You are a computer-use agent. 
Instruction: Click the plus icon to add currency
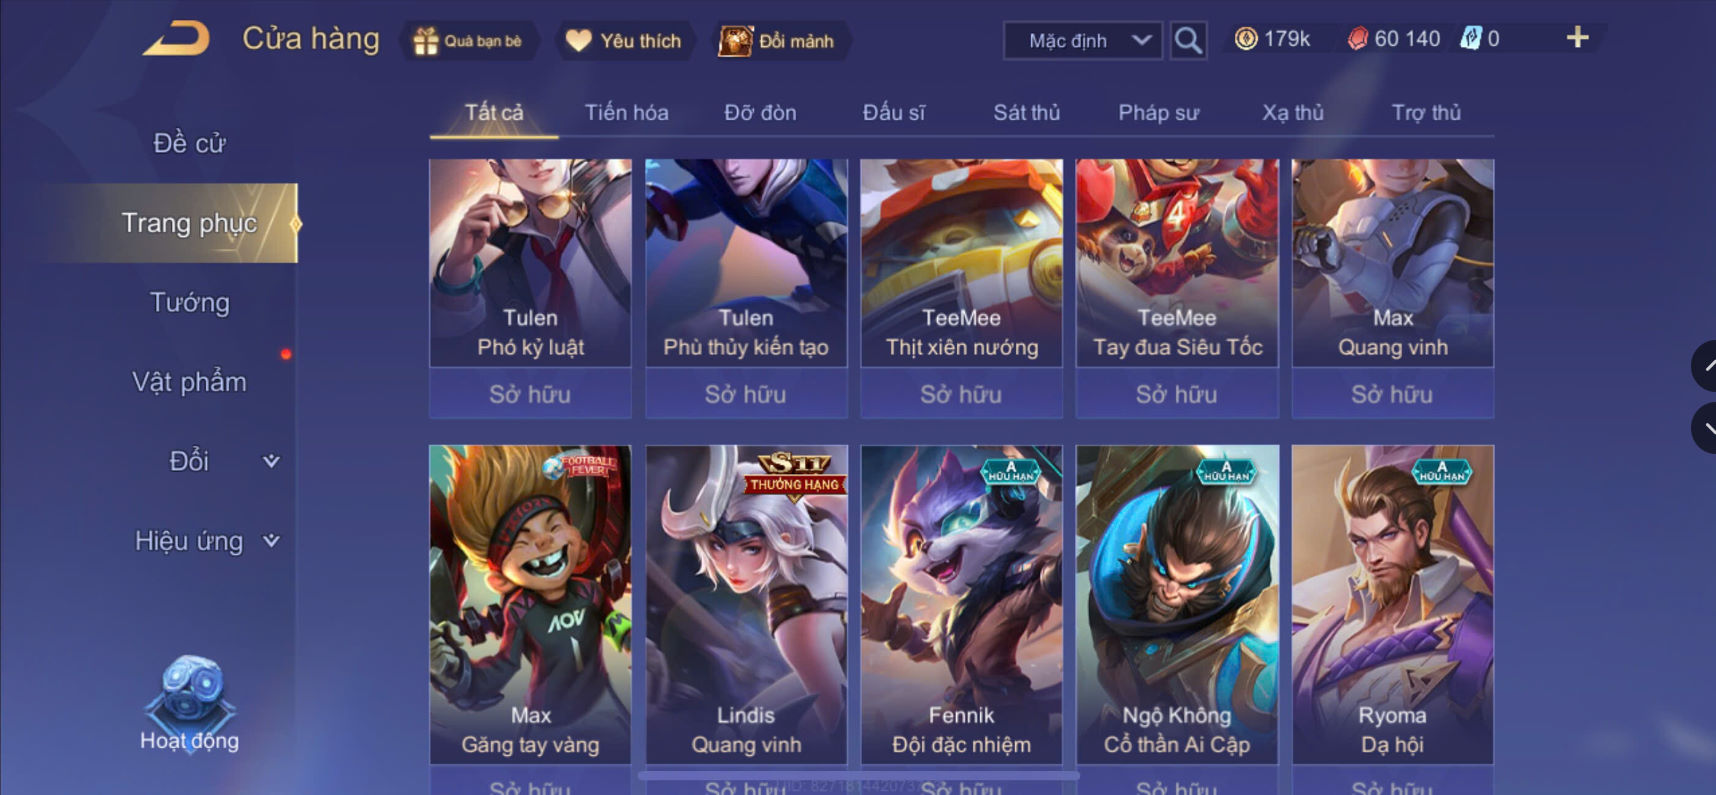coord(1577,38)
